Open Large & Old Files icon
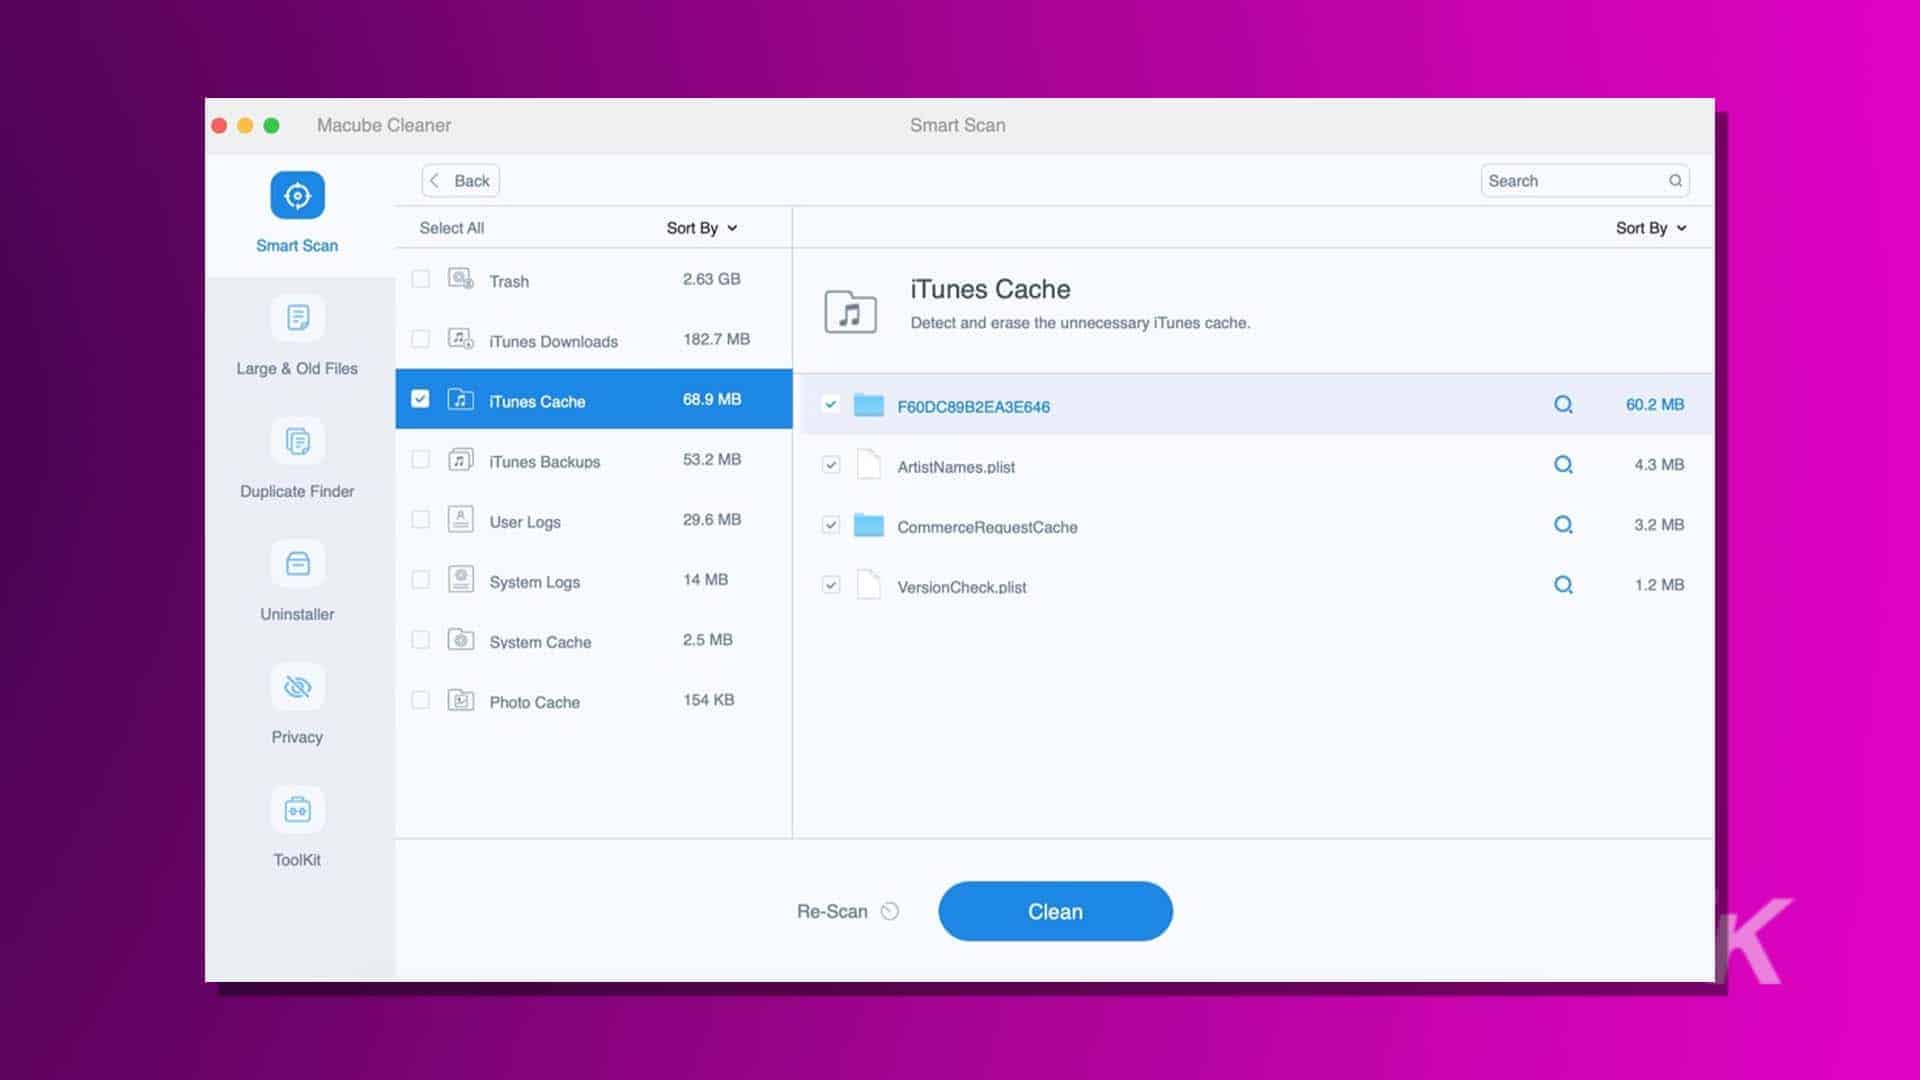Viewport: 1920px width, 1080px height. tap(297, 318)
